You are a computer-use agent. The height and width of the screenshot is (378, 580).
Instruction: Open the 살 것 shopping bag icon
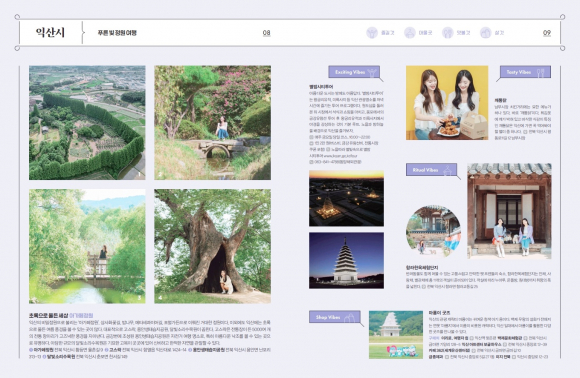(x=485, y=33)
